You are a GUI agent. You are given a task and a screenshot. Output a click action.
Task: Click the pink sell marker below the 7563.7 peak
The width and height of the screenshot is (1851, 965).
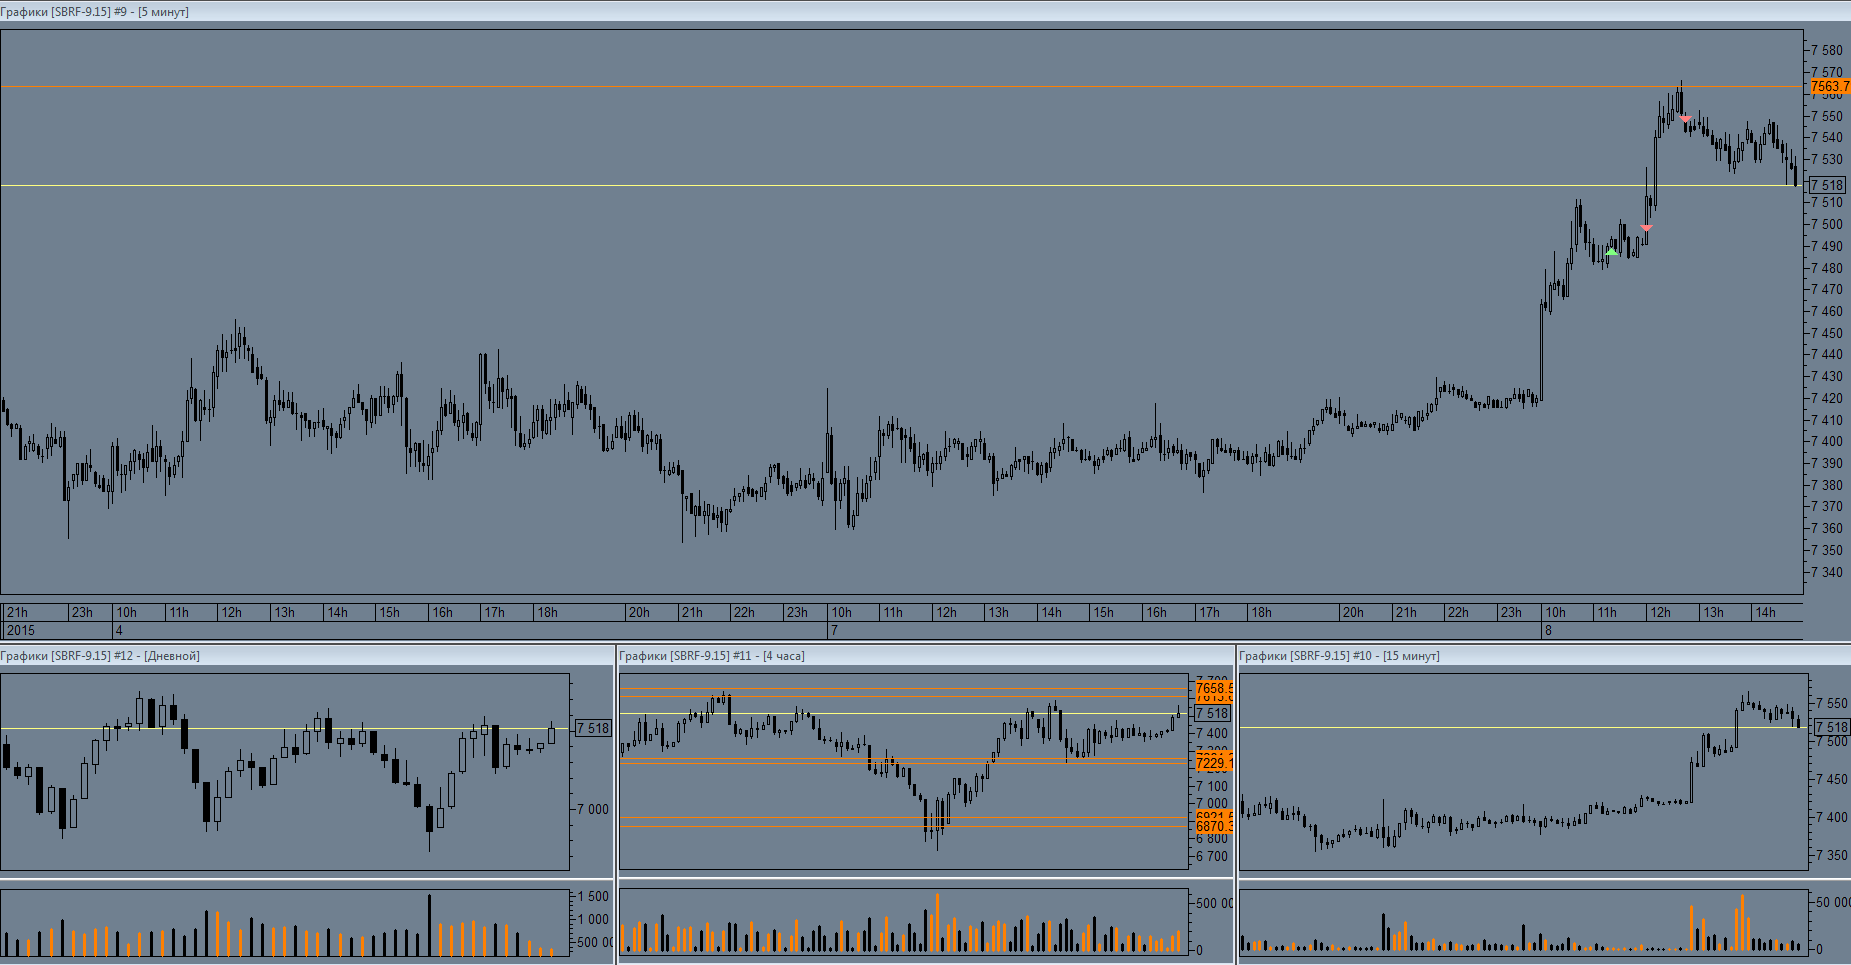click(x=1685, y=119)
